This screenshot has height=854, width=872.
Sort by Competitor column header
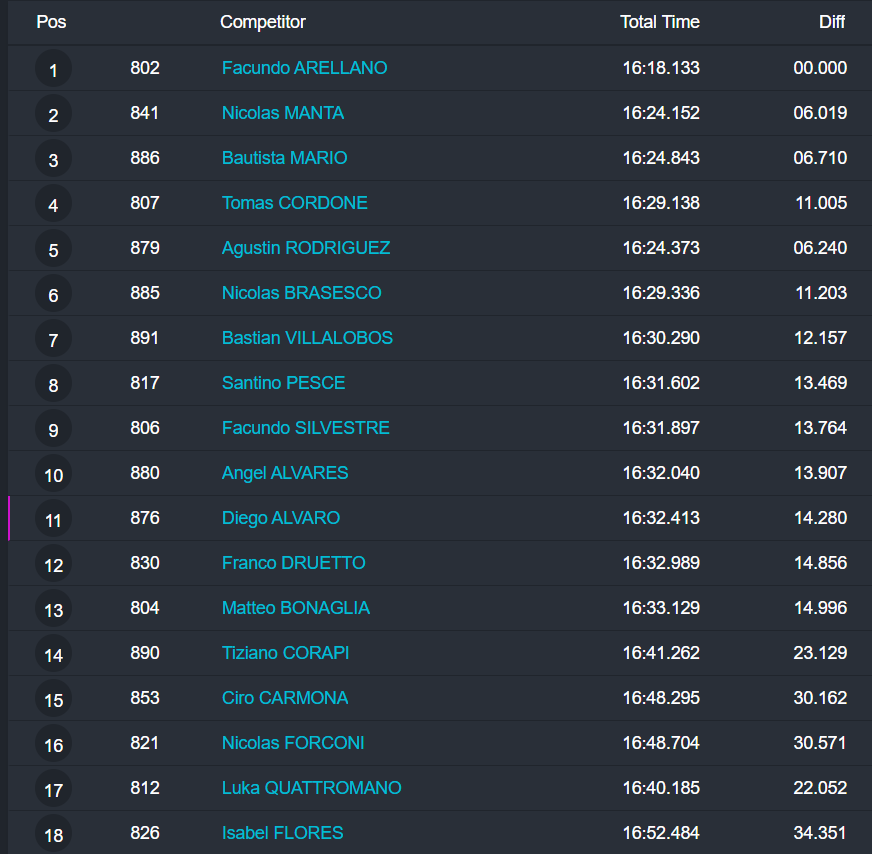pos(263,22)
